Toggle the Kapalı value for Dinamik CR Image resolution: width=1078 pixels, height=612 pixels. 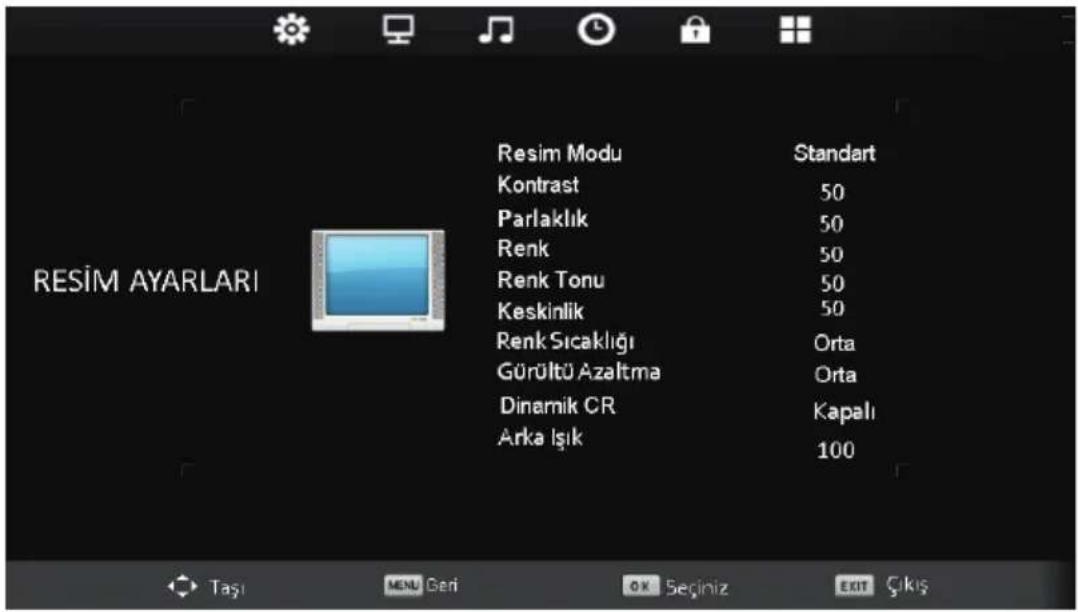[x=844, y=412]
